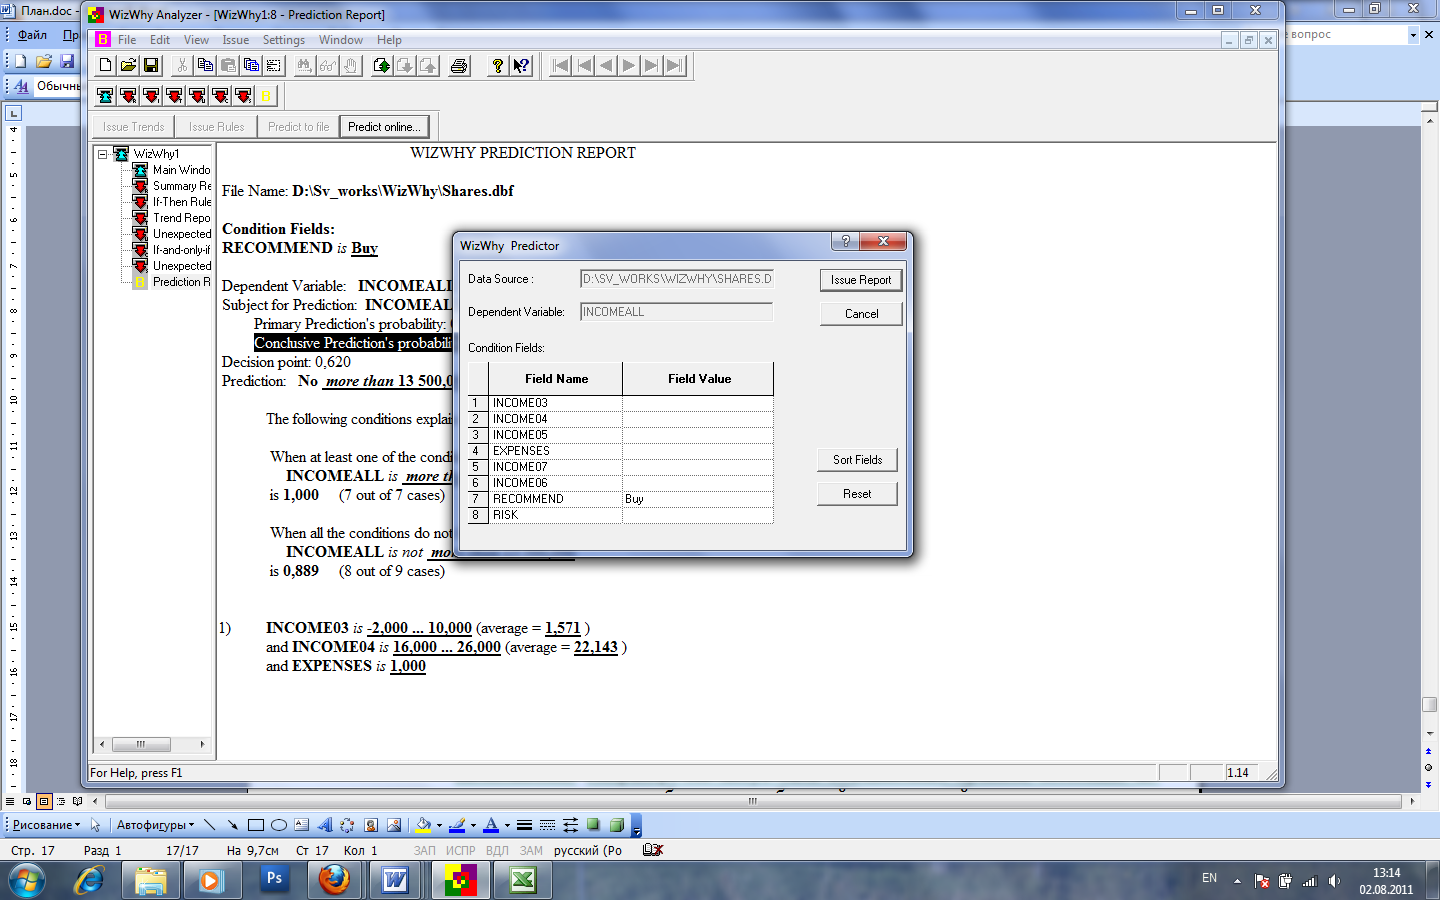Click the INCOME07 field name row
1440x900 pixels.
coord(556,467)
